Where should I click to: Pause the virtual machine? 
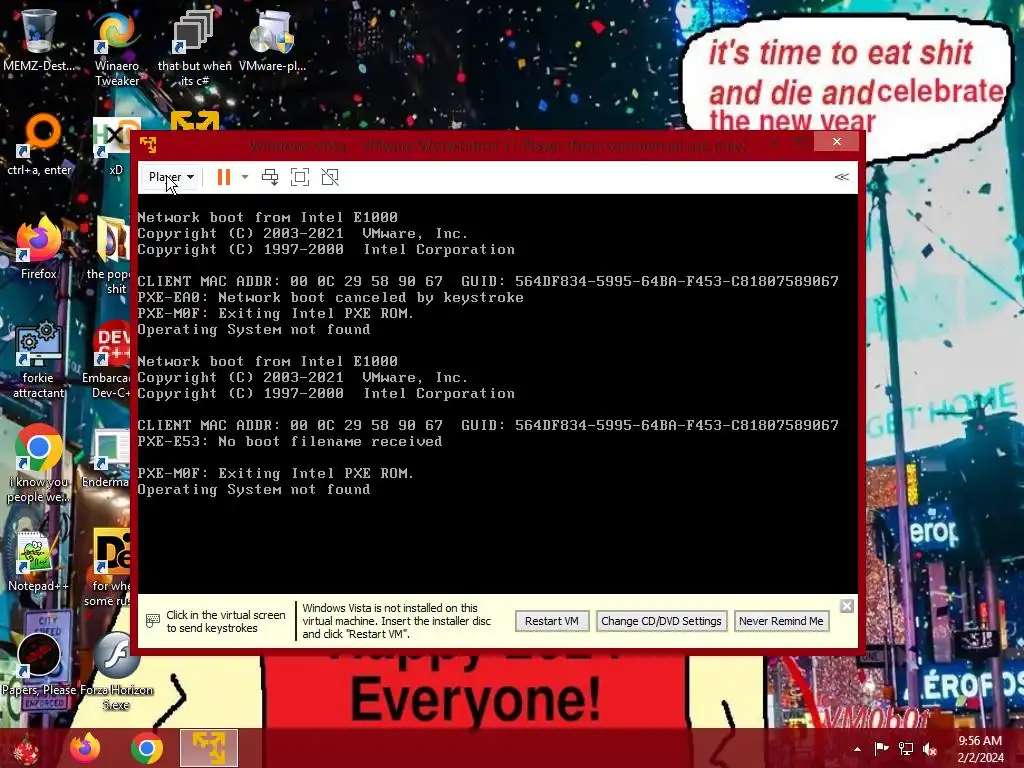(x=223, y=177)
